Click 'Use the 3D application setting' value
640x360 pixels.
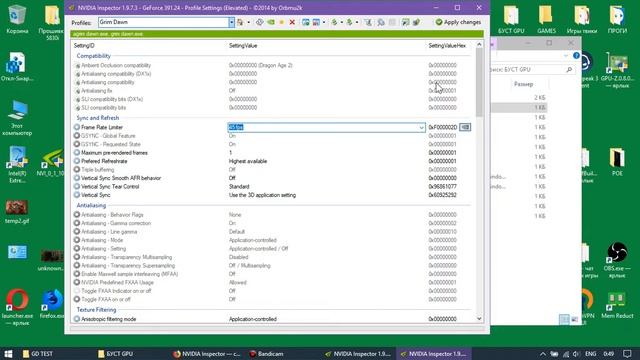pos(262,195)
